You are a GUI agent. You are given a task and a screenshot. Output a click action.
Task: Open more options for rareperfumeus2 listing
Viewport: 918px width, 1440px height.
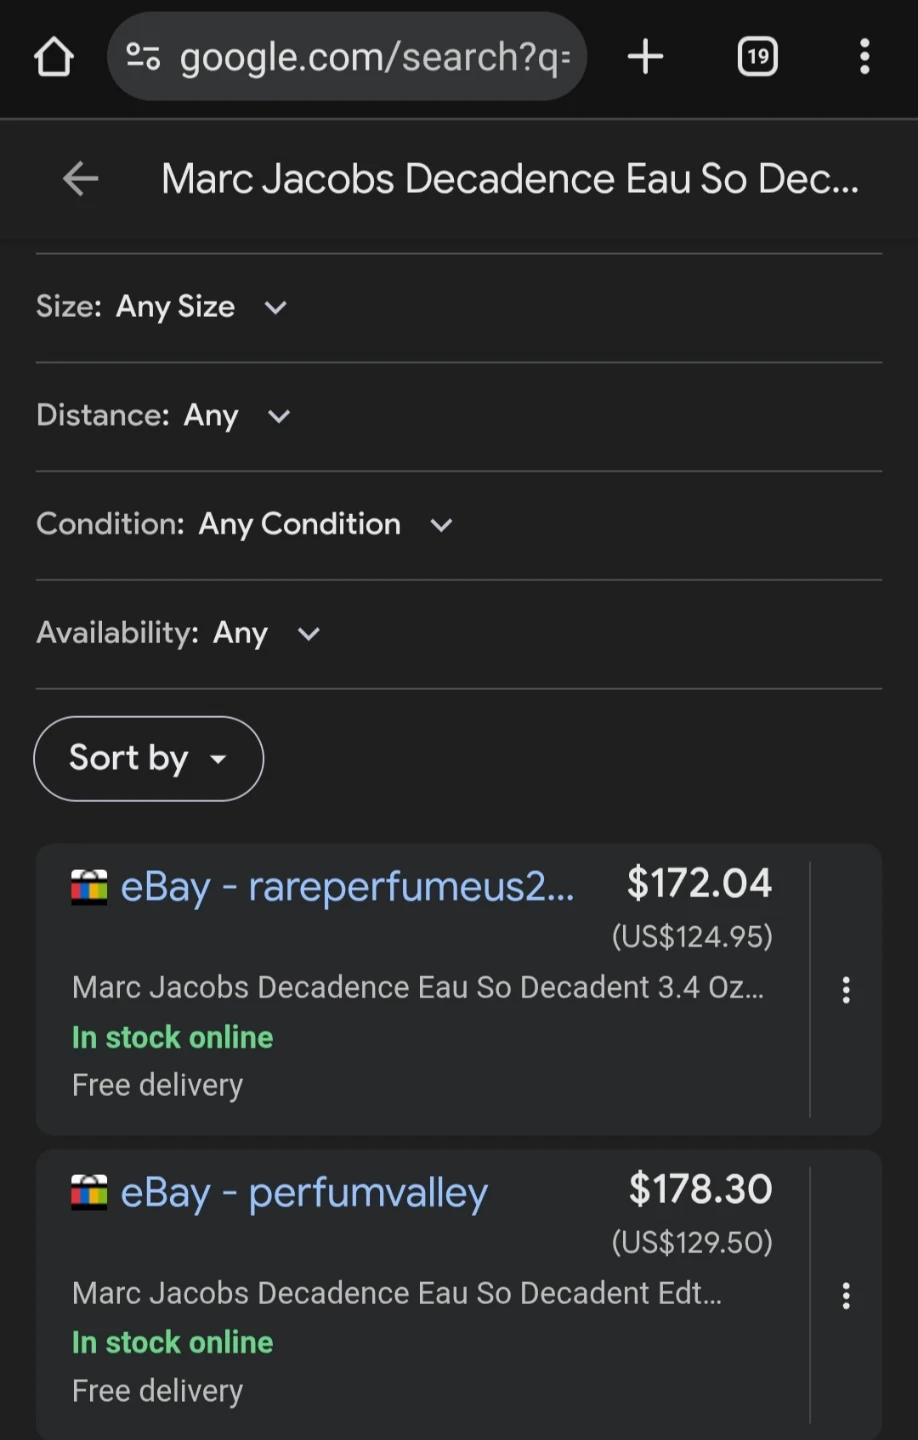pos(846,990)
